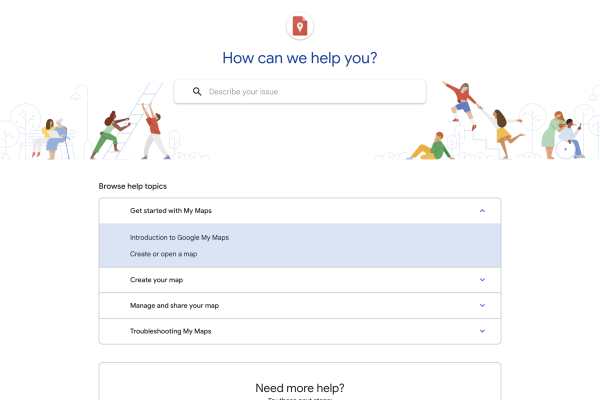Expand Manage and share your map chevron
The width and height of the screenshot is (600, 400).
coord(482,305)
